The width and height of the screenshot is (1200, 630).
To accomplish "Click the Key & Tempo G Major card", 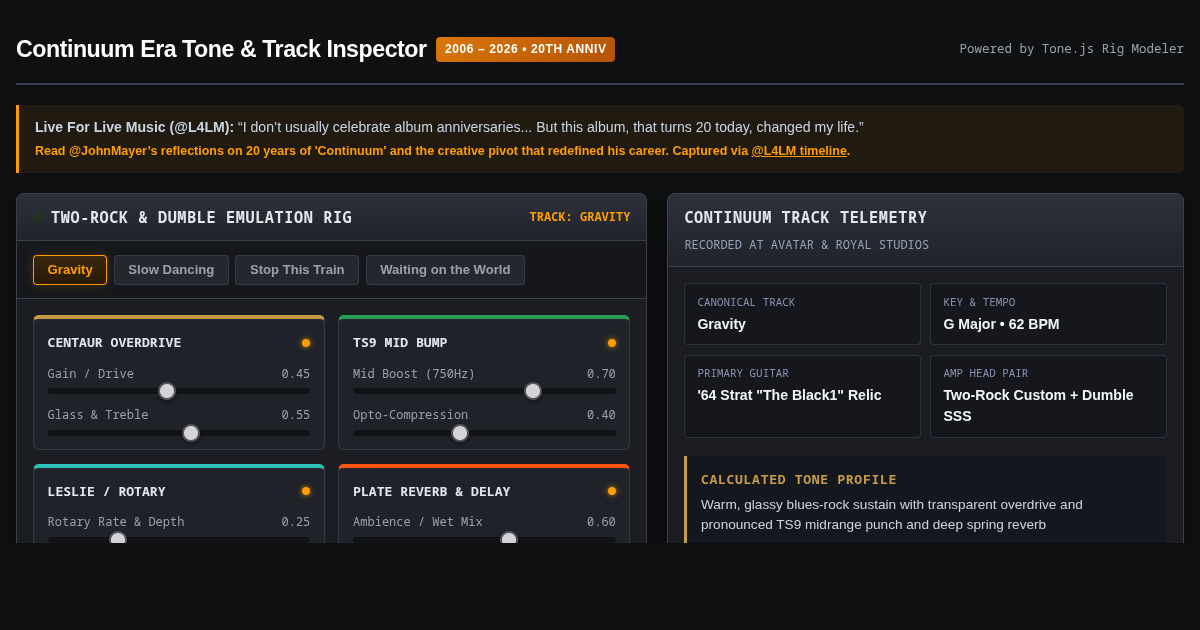I will pos(1048,314).
